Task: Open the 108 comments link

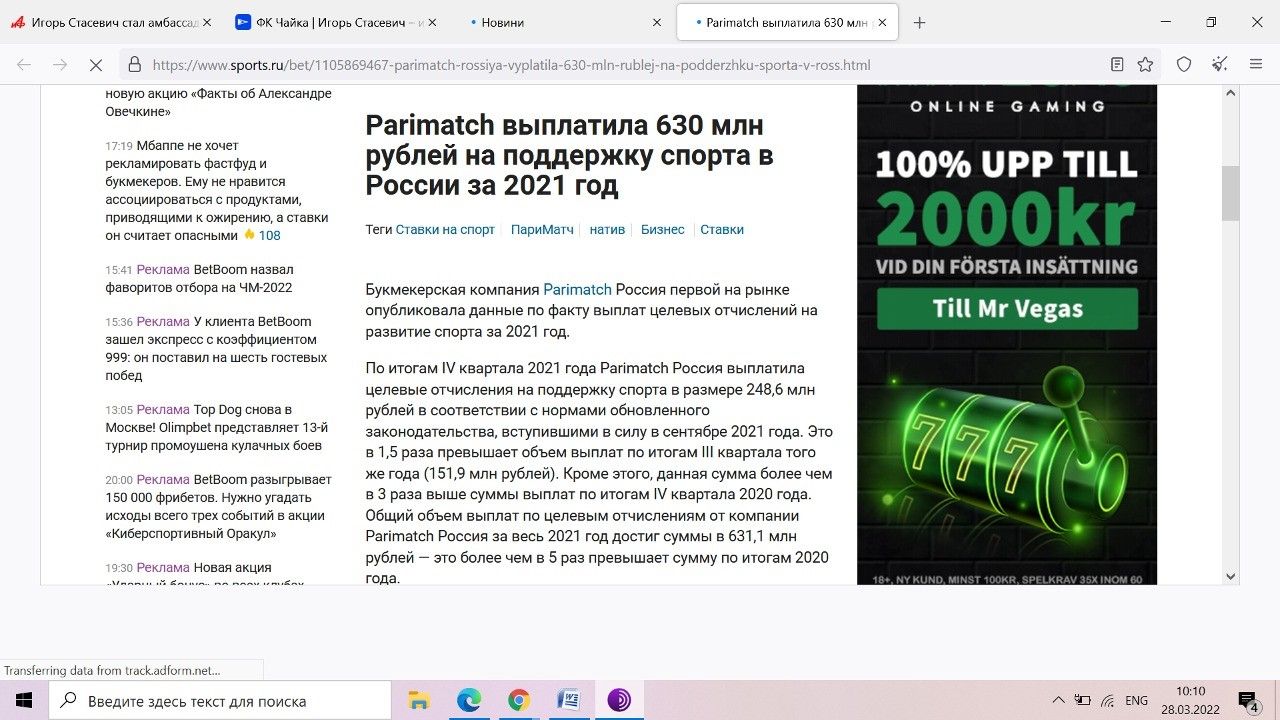Action: pyautogui.click(x=268, y=234)
